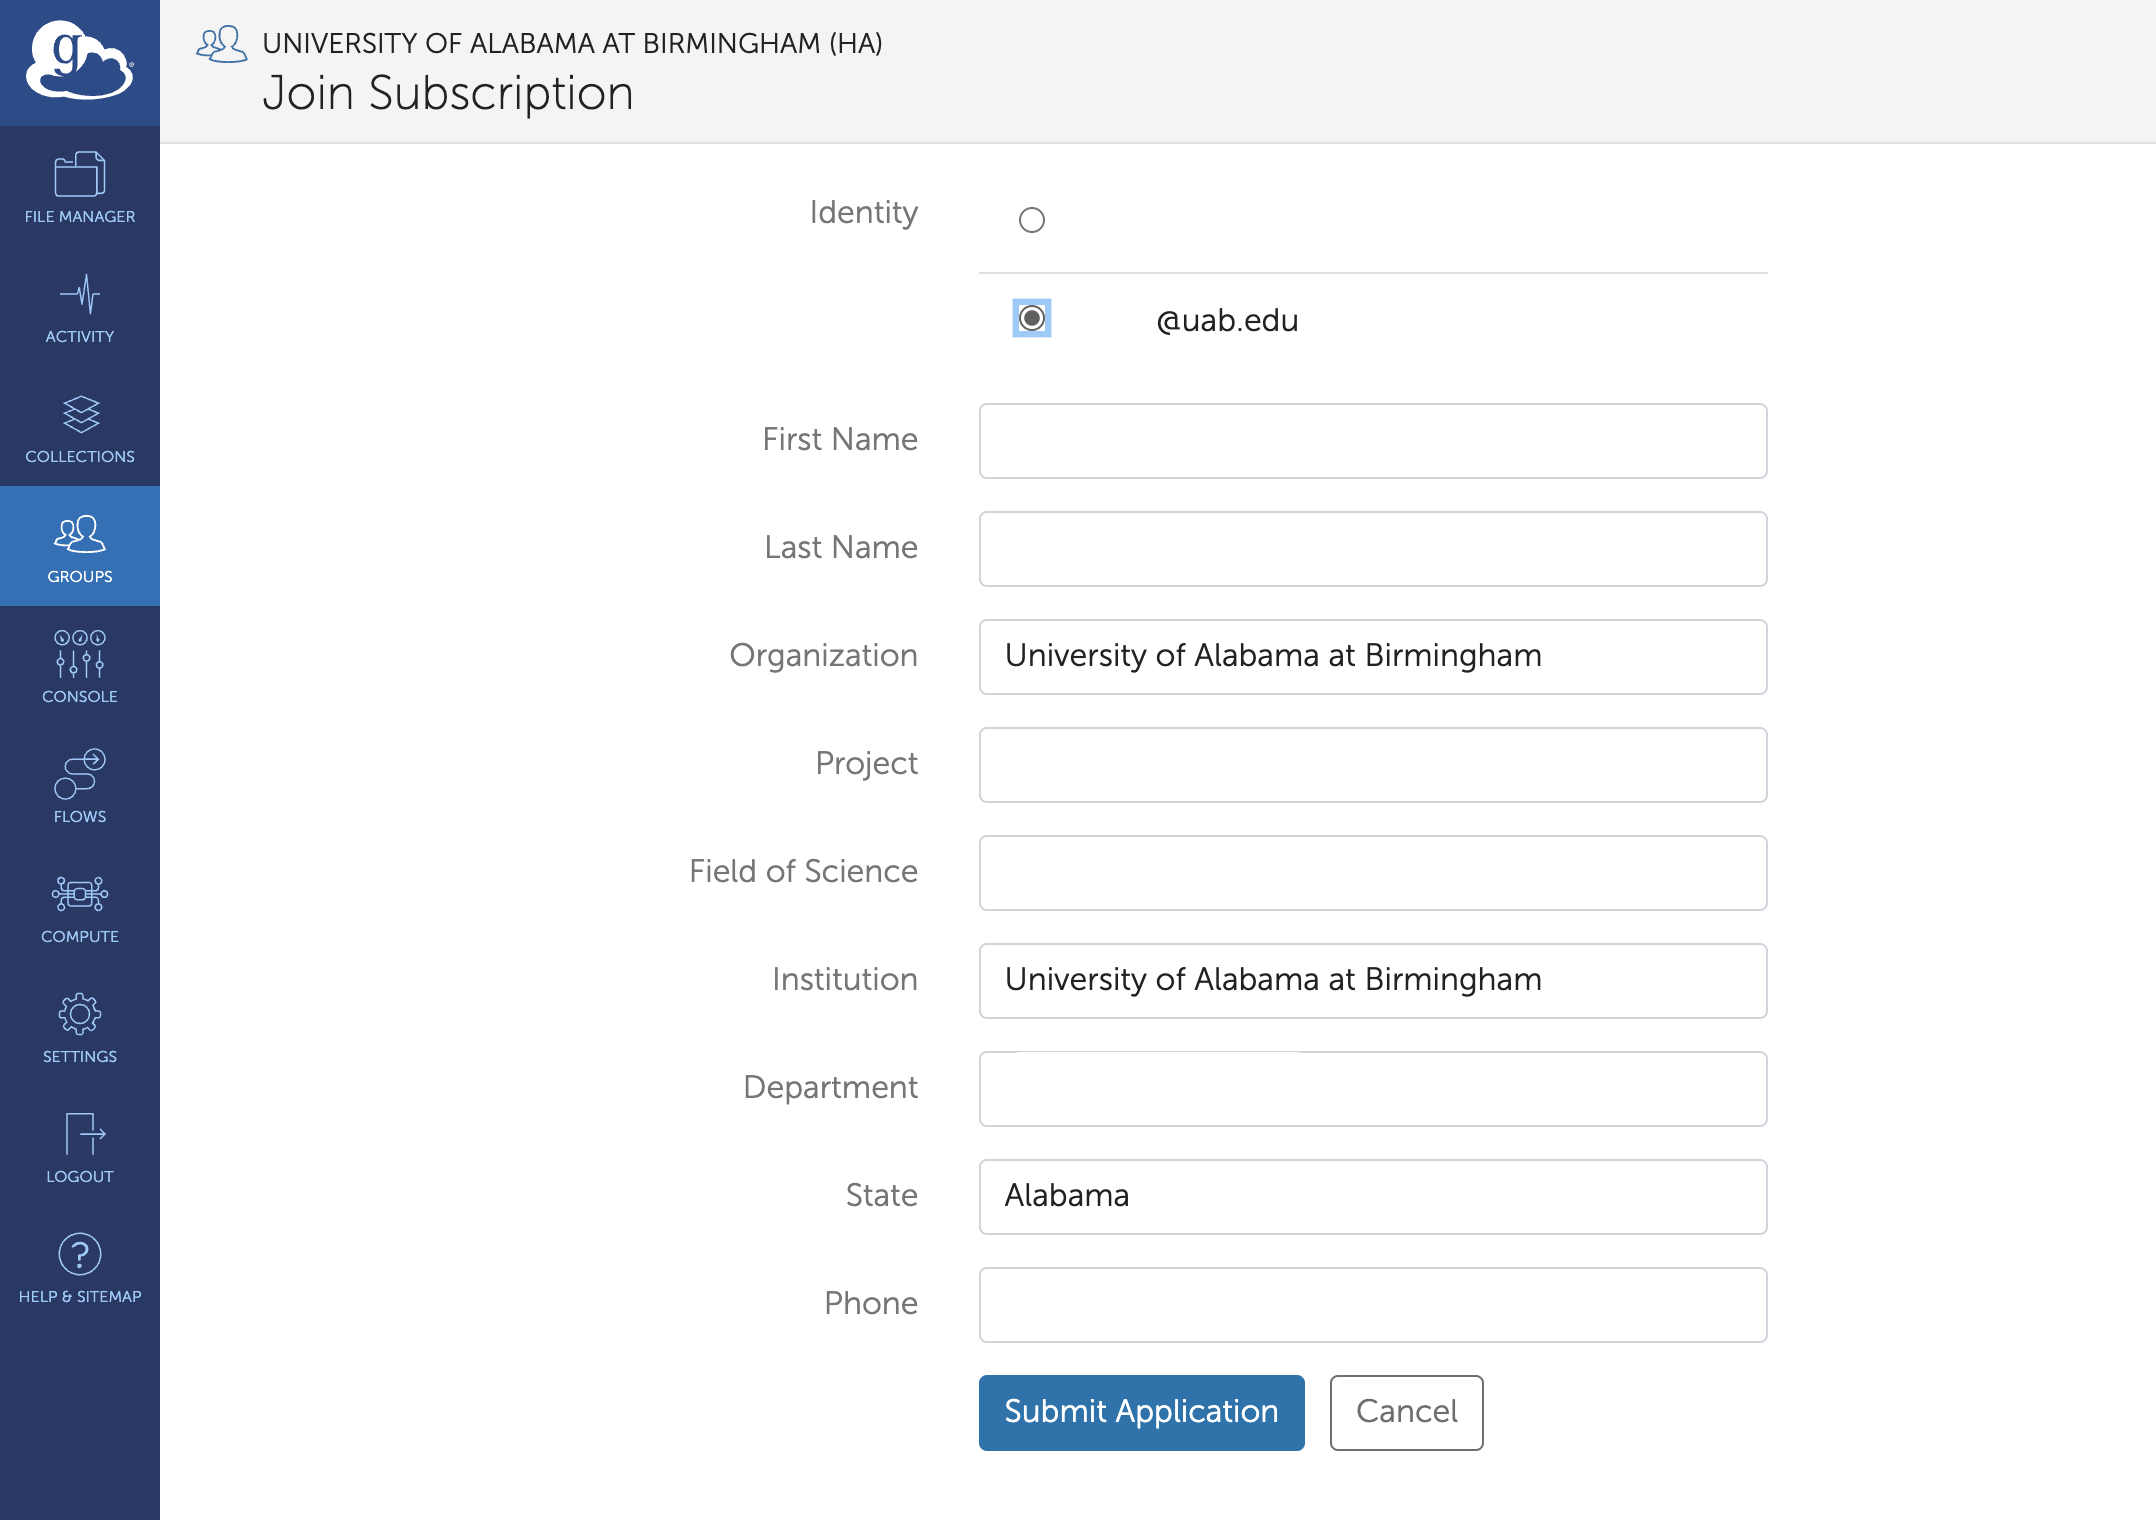Open the Console sliders icon
The image size is (2156, 1520).
coord(79,667)
